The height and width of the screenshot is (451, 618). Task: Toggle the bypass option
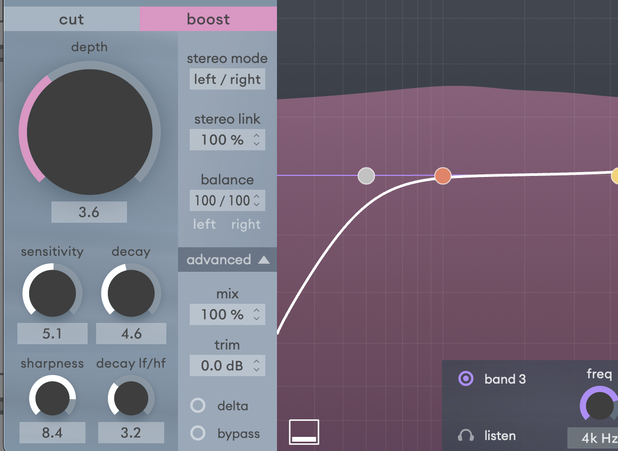(x=198, y=433)
